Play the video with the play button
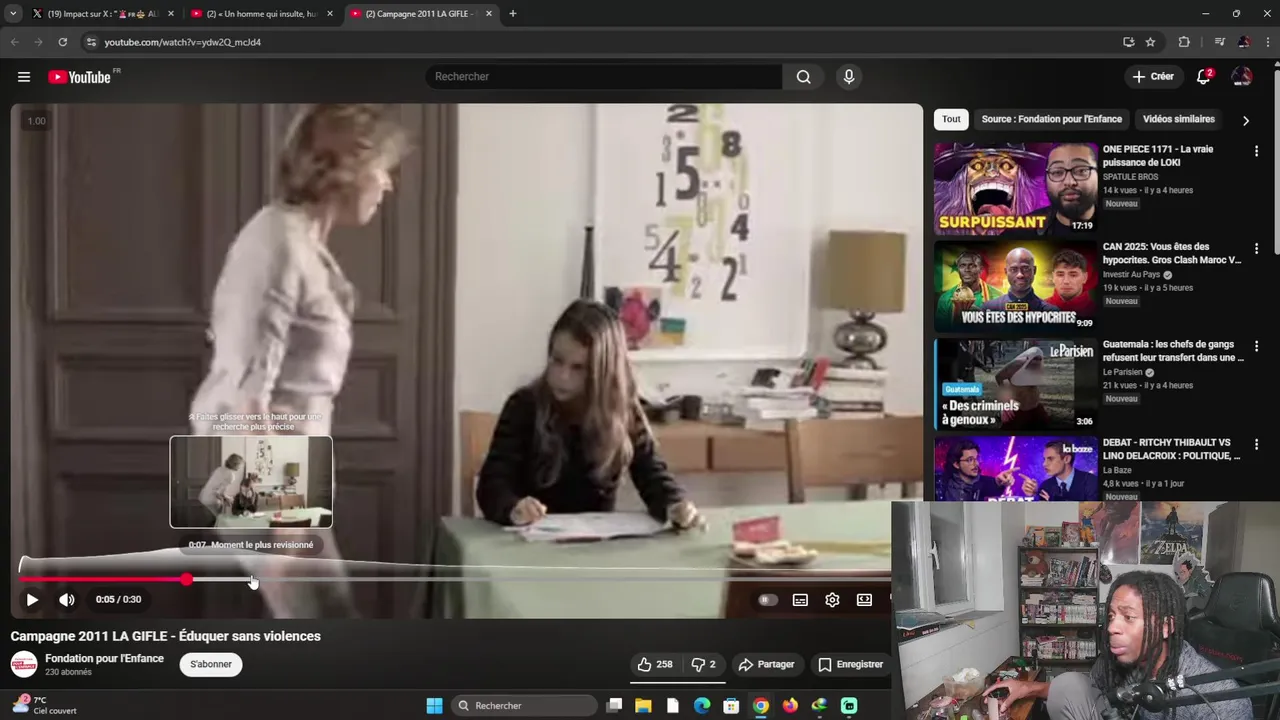 click(x=32, y=600)
